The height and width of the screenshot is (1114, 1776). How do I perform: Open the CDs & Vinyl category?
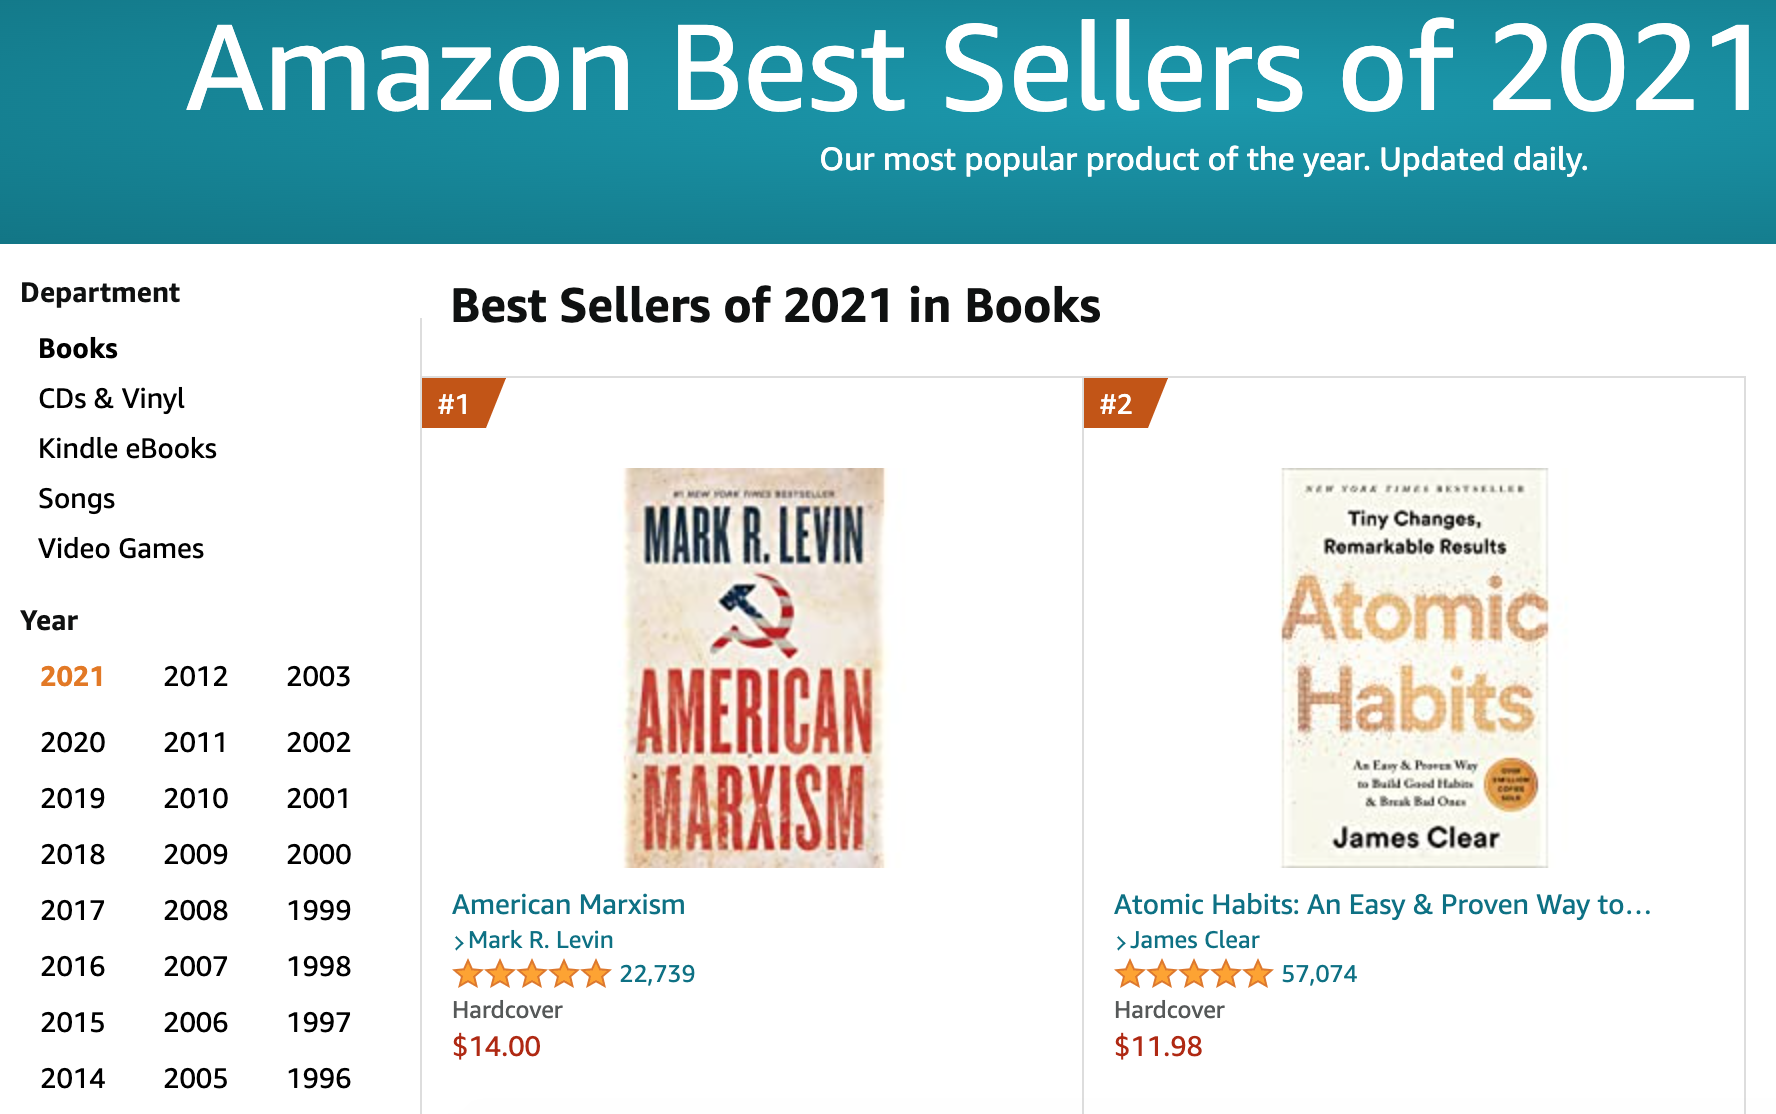coord(111,398)
